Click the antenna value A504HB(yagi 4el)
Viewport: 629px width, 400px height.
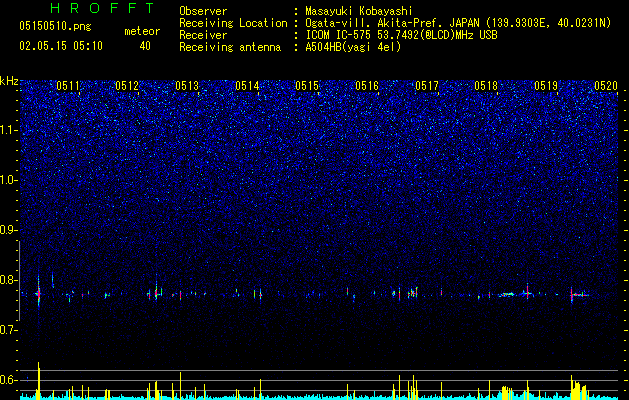[x=353, y=47]
